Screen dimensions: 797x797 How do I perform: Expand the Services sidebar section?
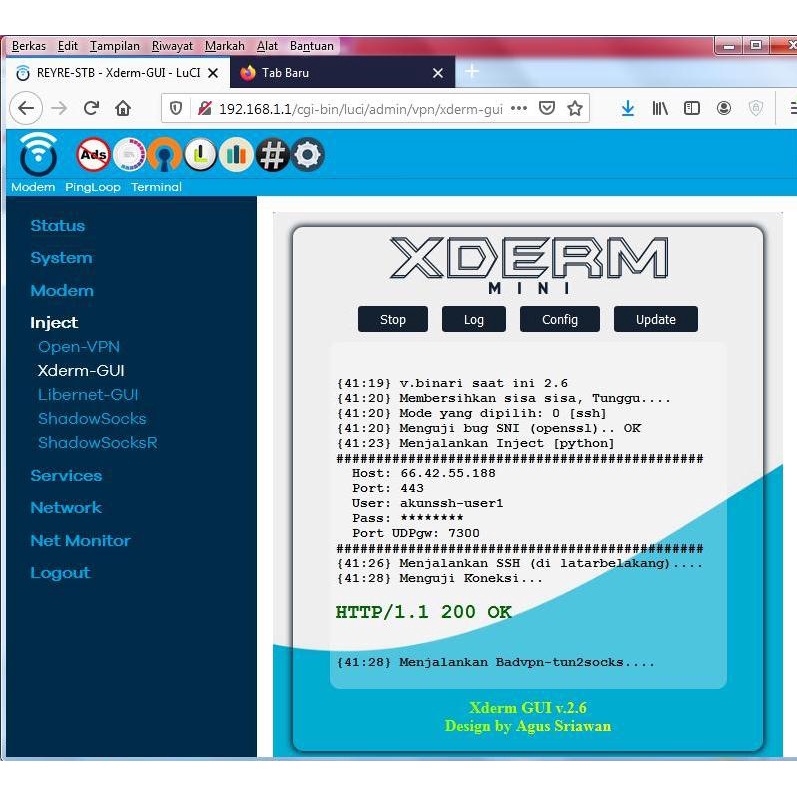tap(66, 476)
